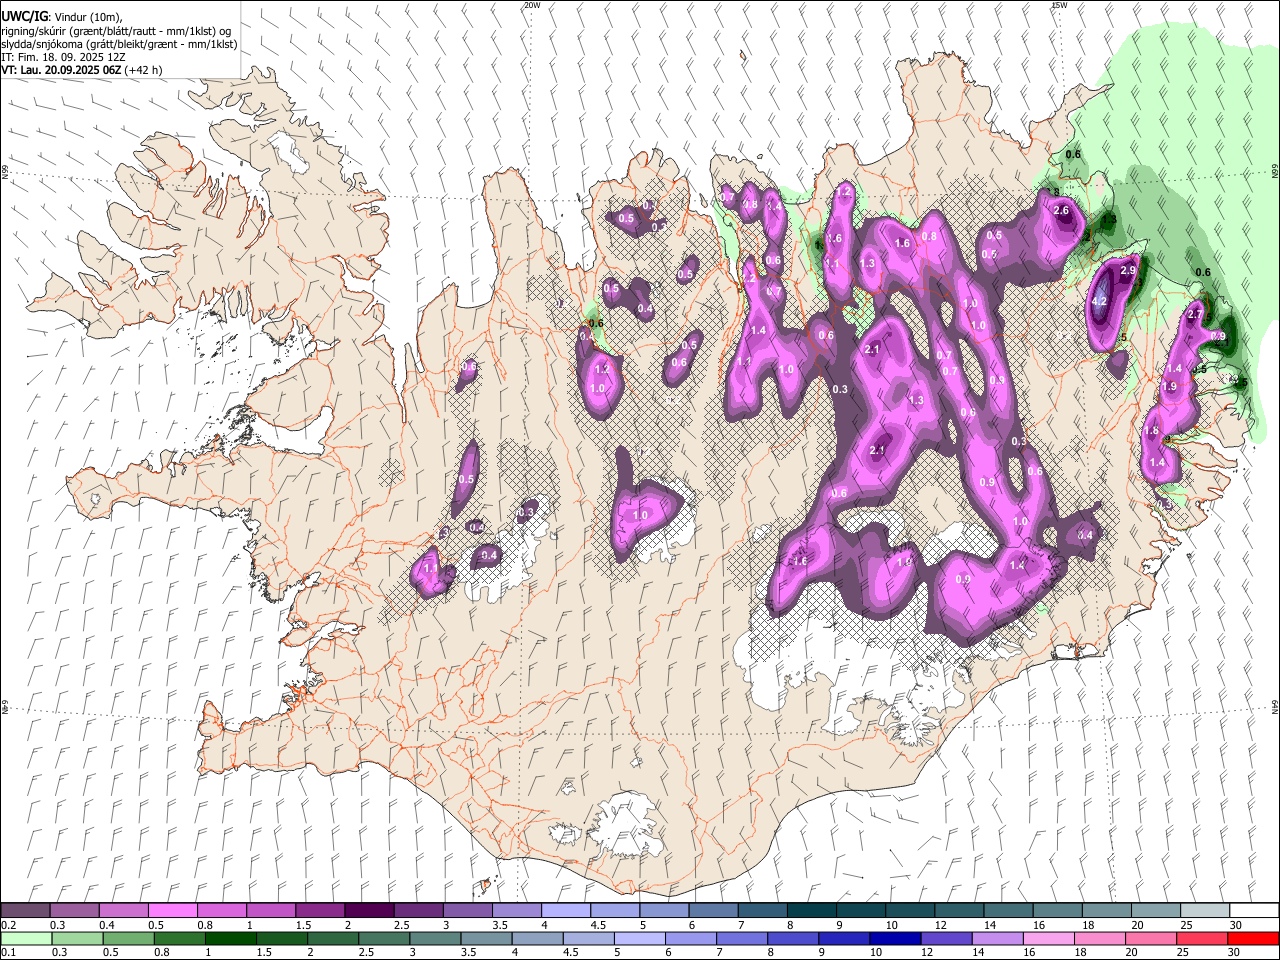
Task: Select bright red rain-row swatch labeled 30
Action: point(1253,938)
